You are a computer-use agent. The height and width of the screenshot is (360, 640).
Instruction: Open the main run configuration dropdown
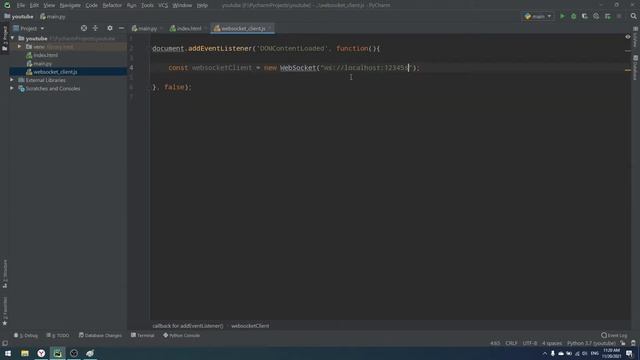pos(538,16)
